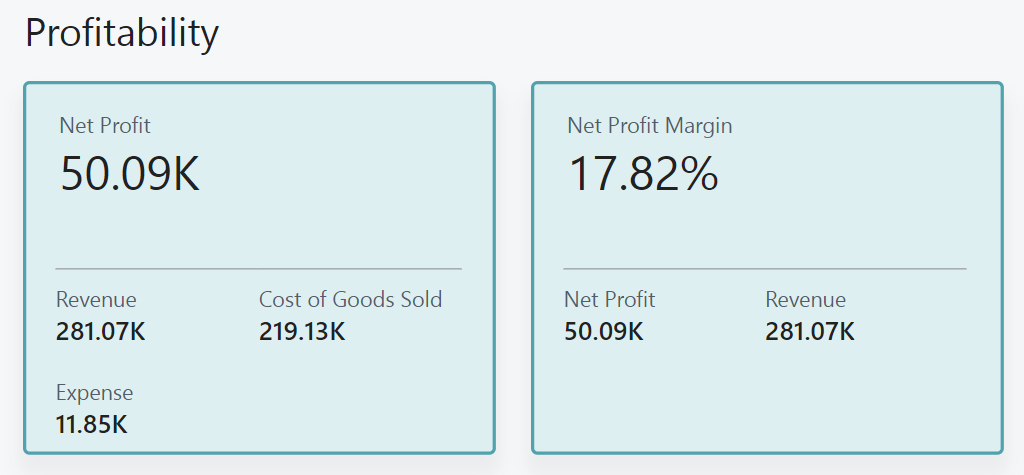The image size is (1024, 475).
Task: Click empty space right of Expense value
Action: tap(300, 420)
